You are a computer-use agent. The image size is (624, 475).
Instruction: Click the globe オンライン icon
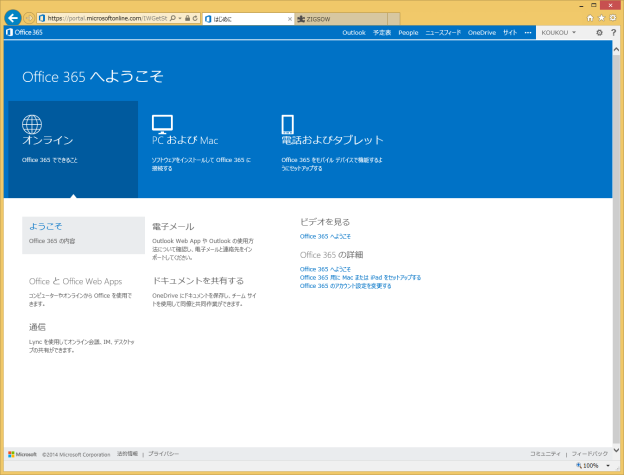click(32, 125)
